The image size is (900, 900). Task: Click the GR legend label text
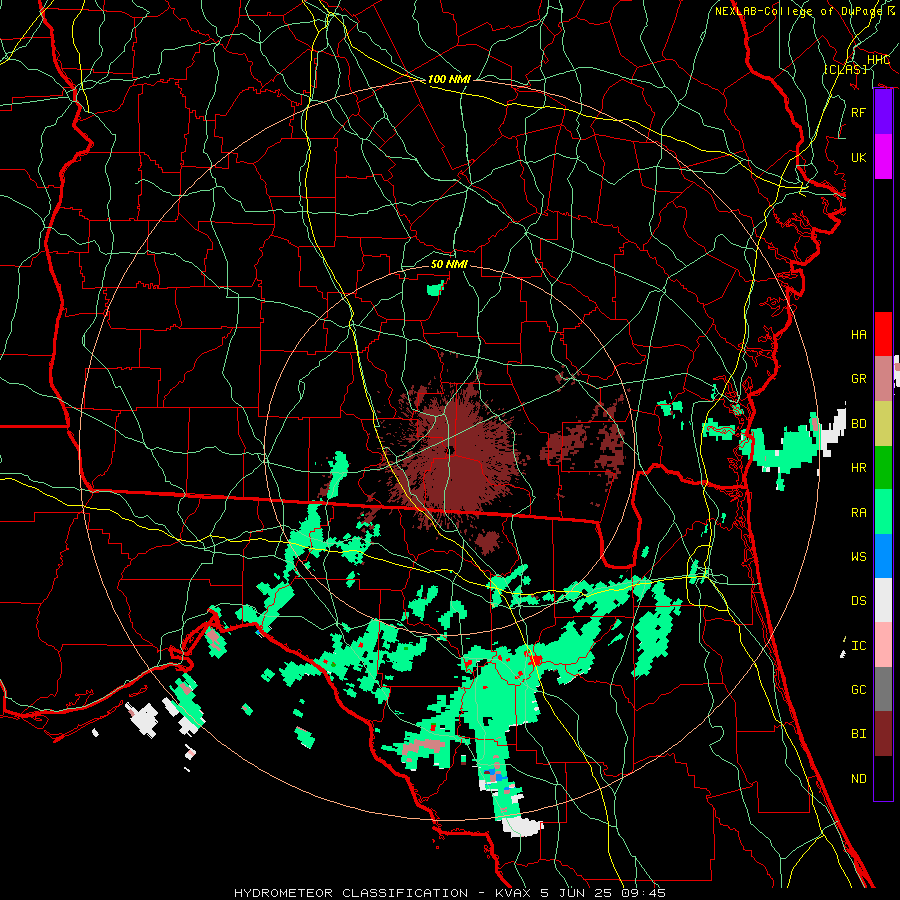coord(859,379)
